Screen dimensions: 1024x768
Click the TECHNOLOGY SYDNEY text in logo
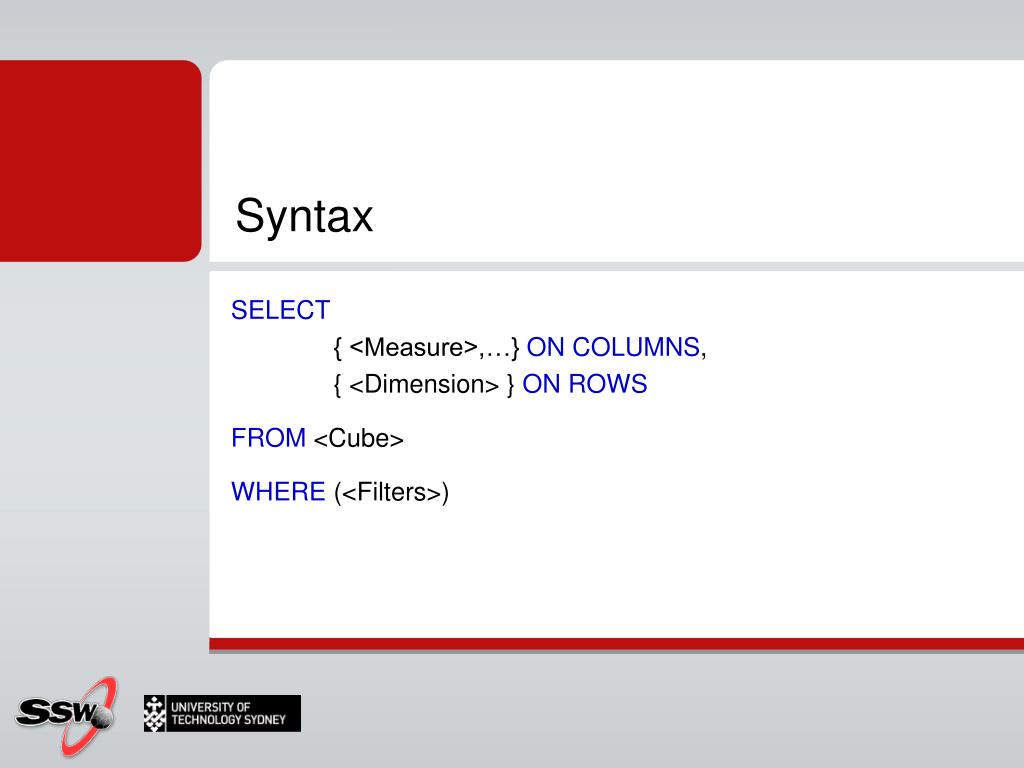point(229,720)
